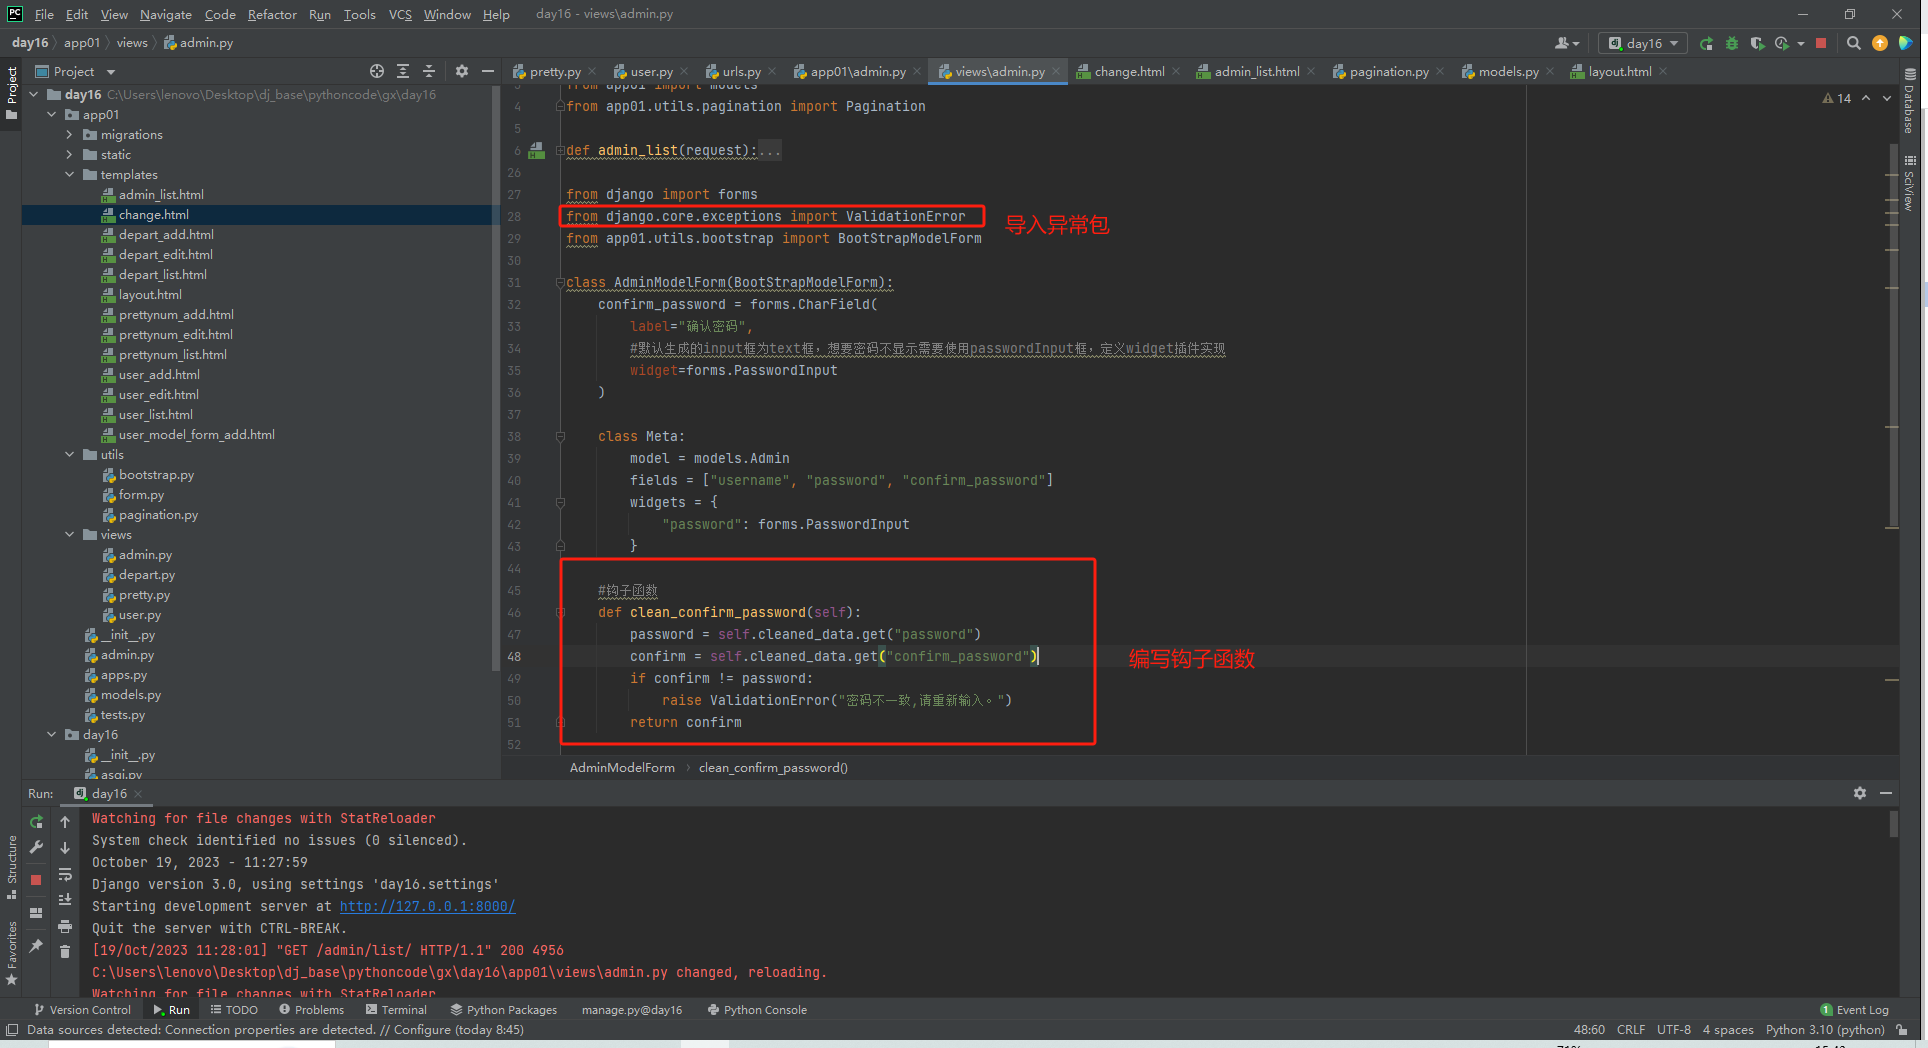The height and width of the screenshot is (1048, 1928).
Task: Open day16 run configuration dropdown
Action: coord(1644,43)
